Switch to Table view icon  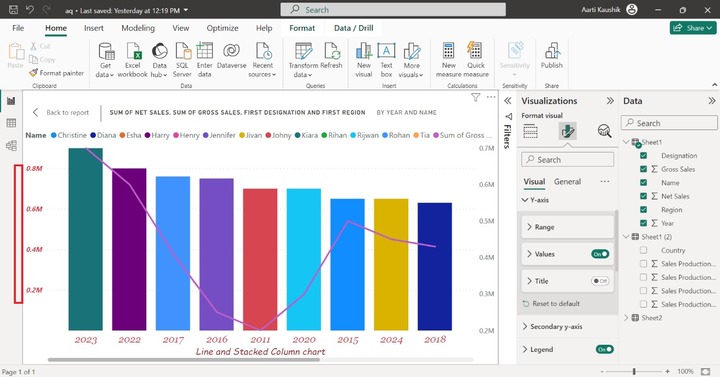(x=11, y=123)
